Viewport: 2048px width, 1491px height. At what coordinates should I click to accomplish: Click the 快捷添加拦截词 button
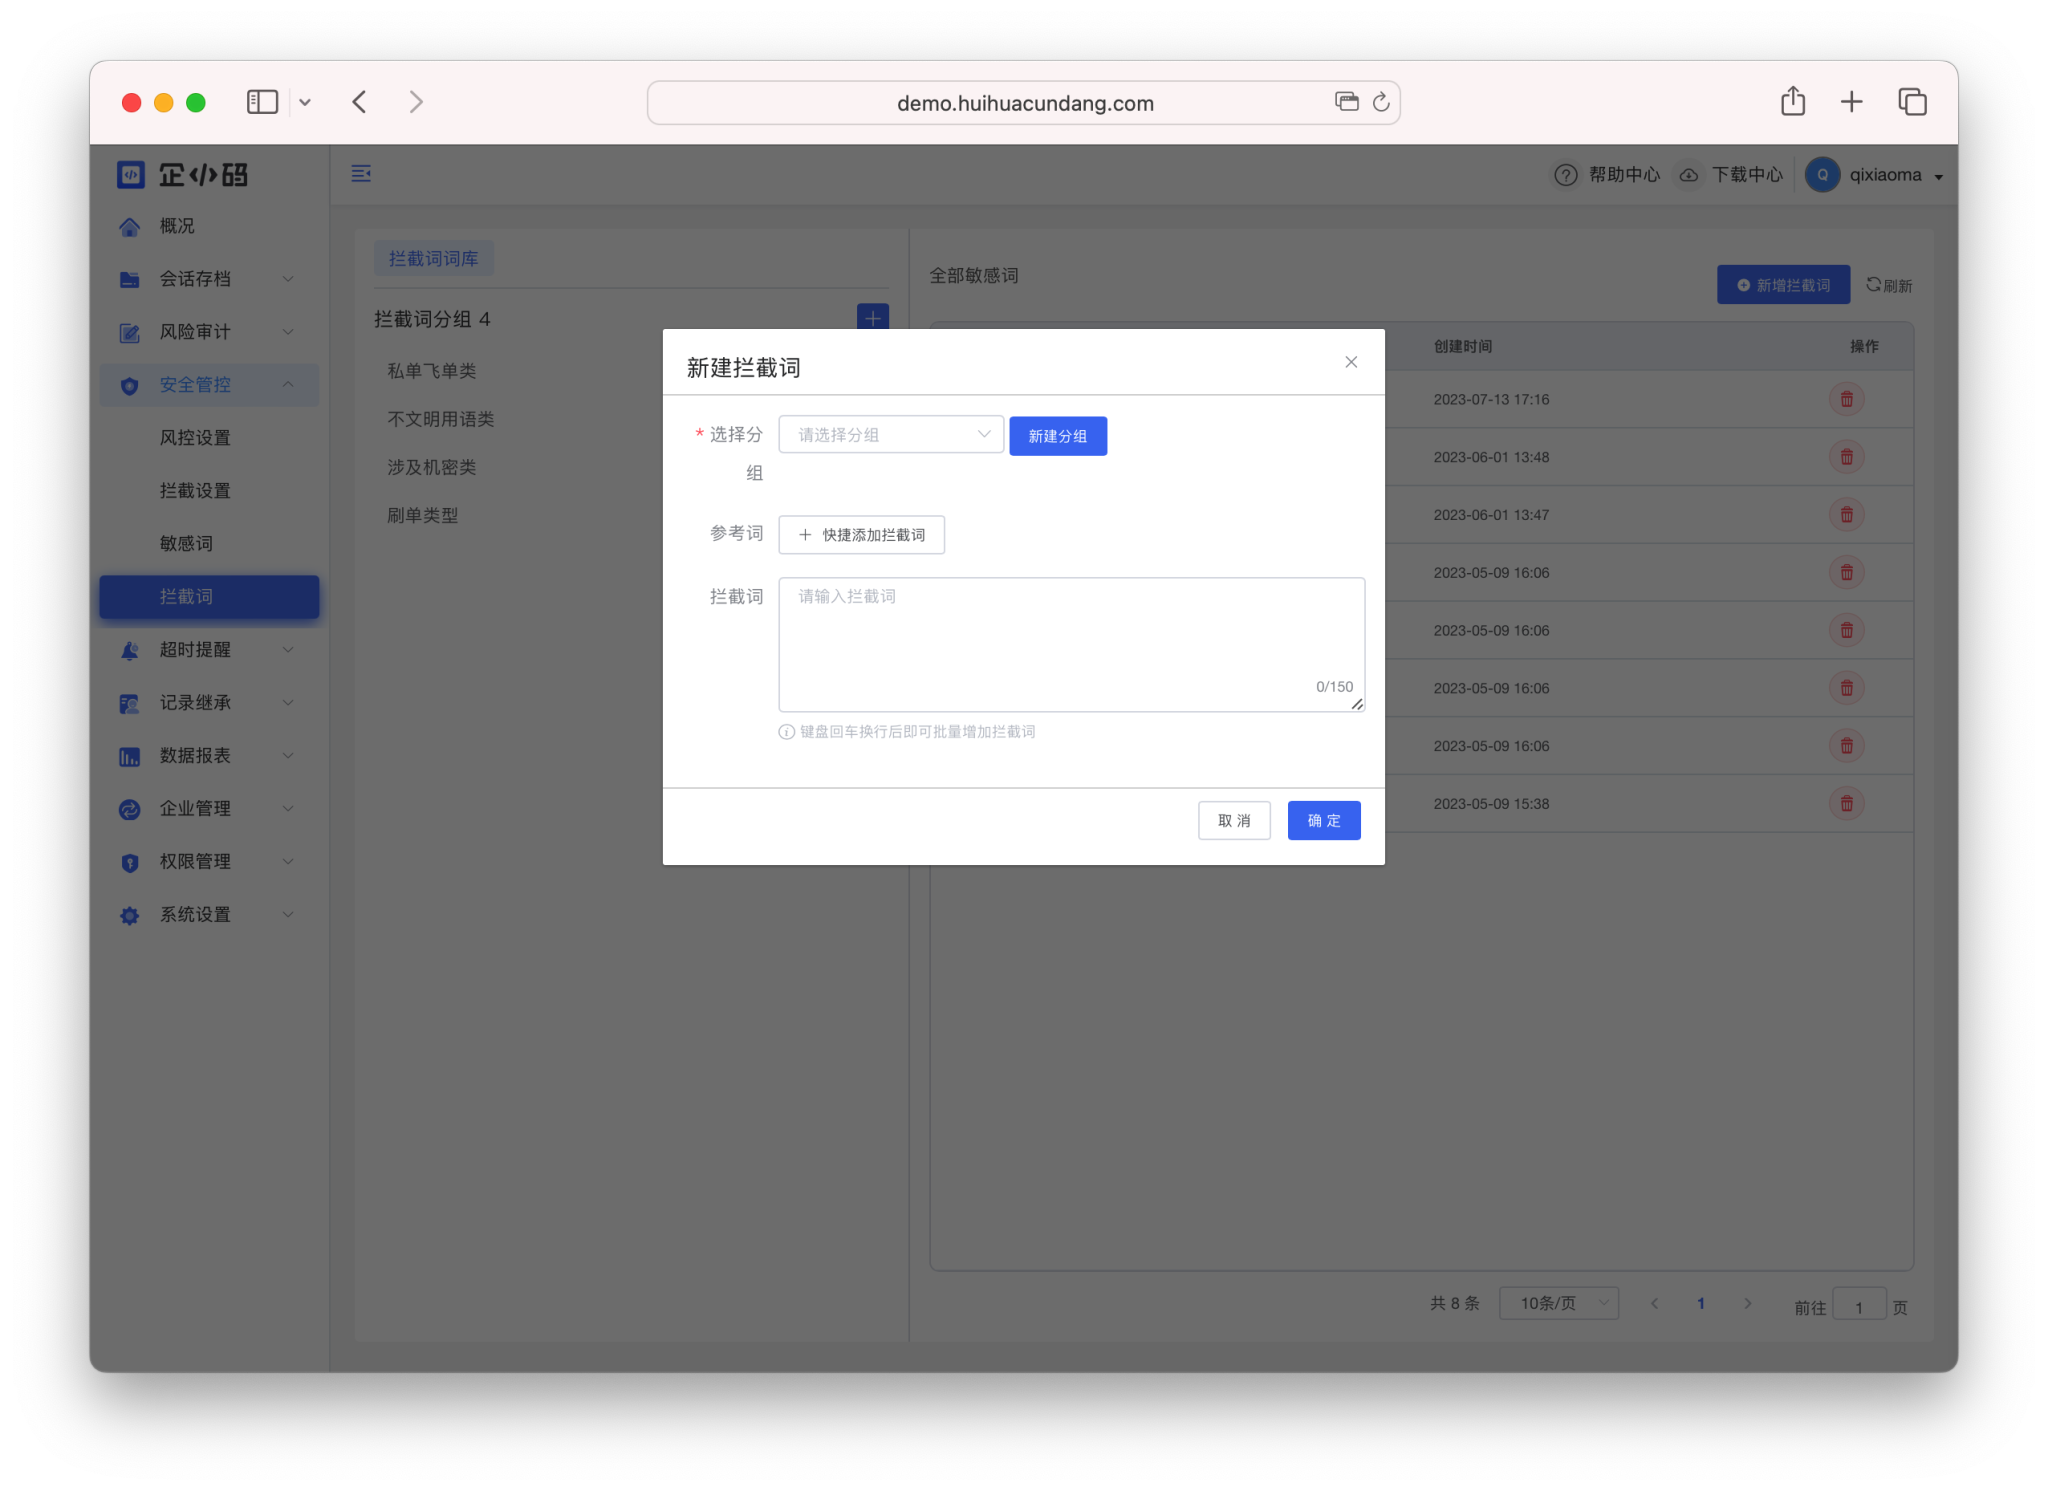coord(862,535)
